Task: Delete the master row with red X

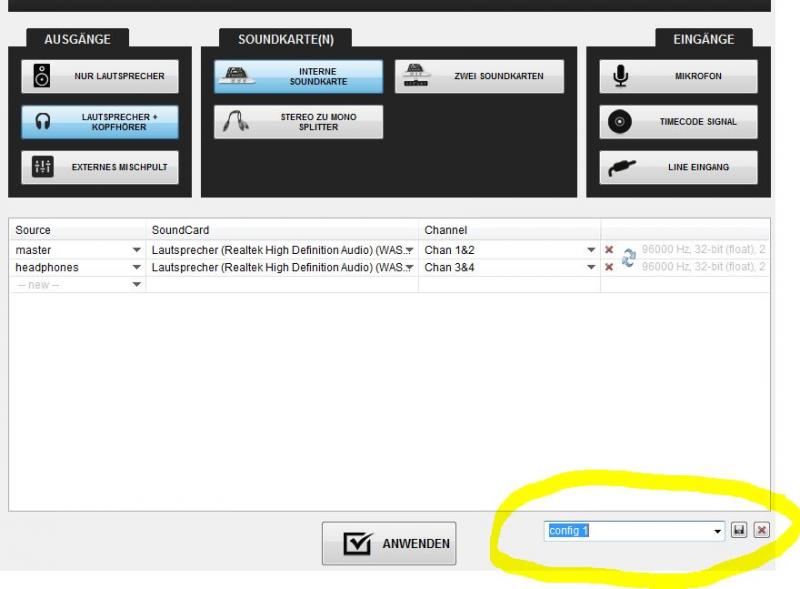Action: tap(609, 250)
